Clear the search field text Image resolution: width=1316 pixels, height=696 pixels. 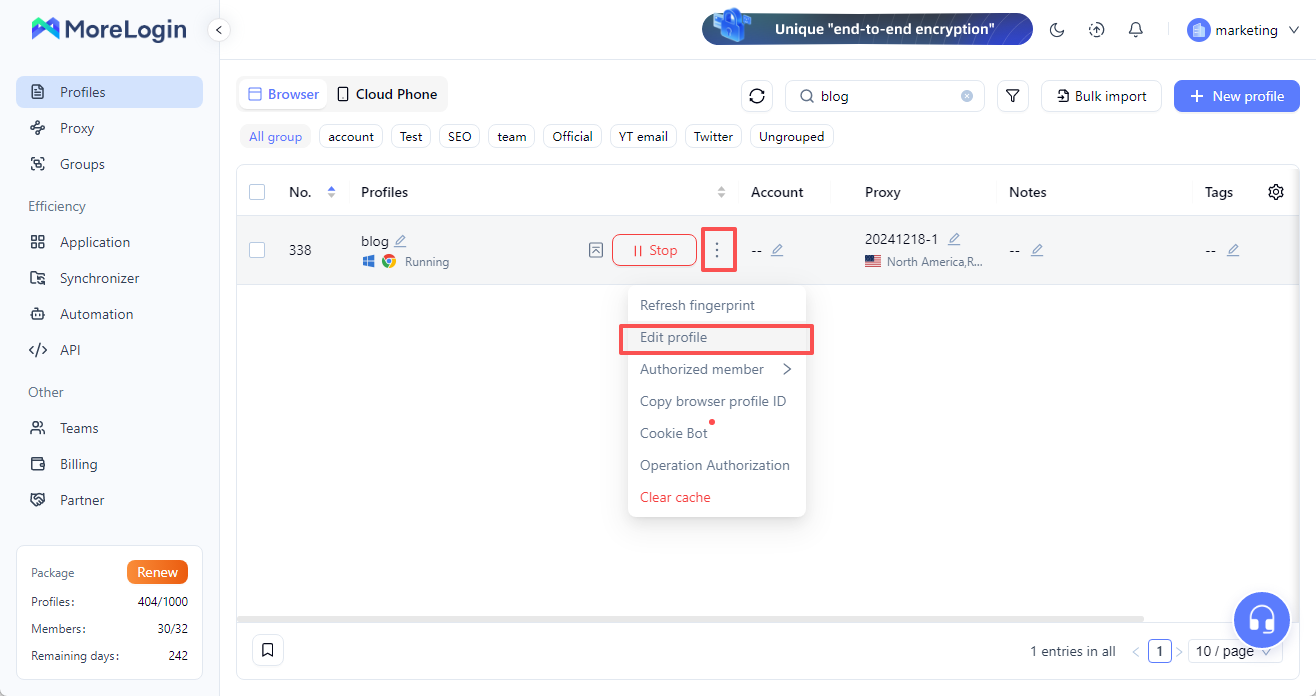967,96
